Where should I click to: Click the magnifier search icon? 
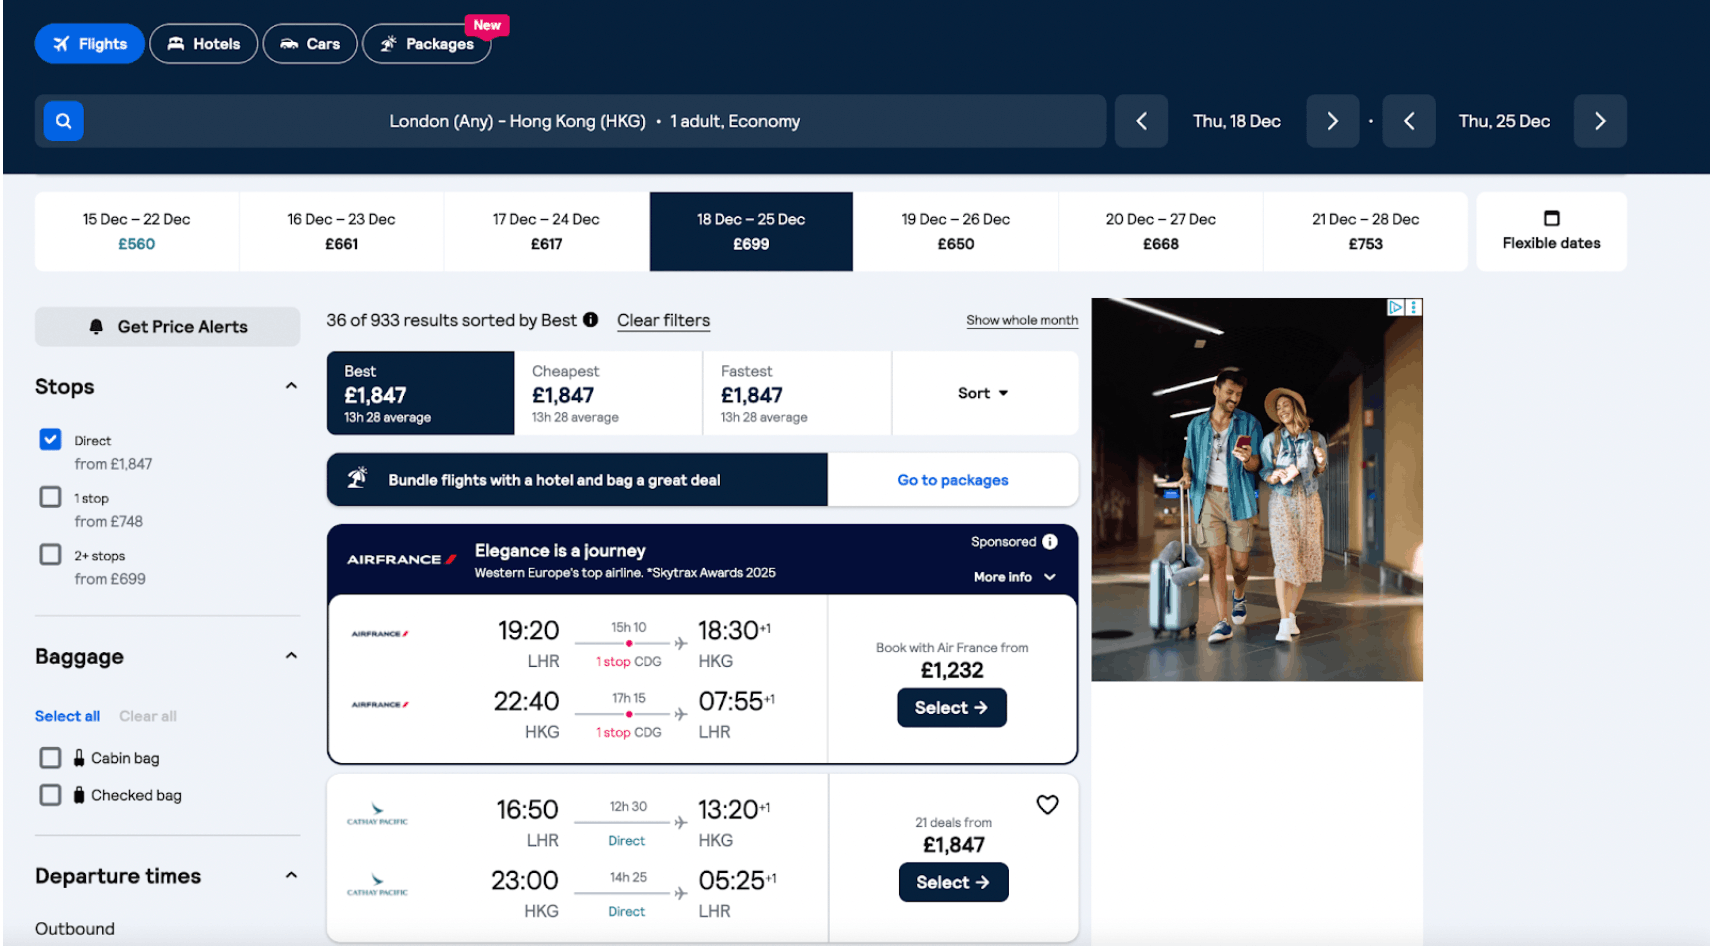(x=63, y=120)
